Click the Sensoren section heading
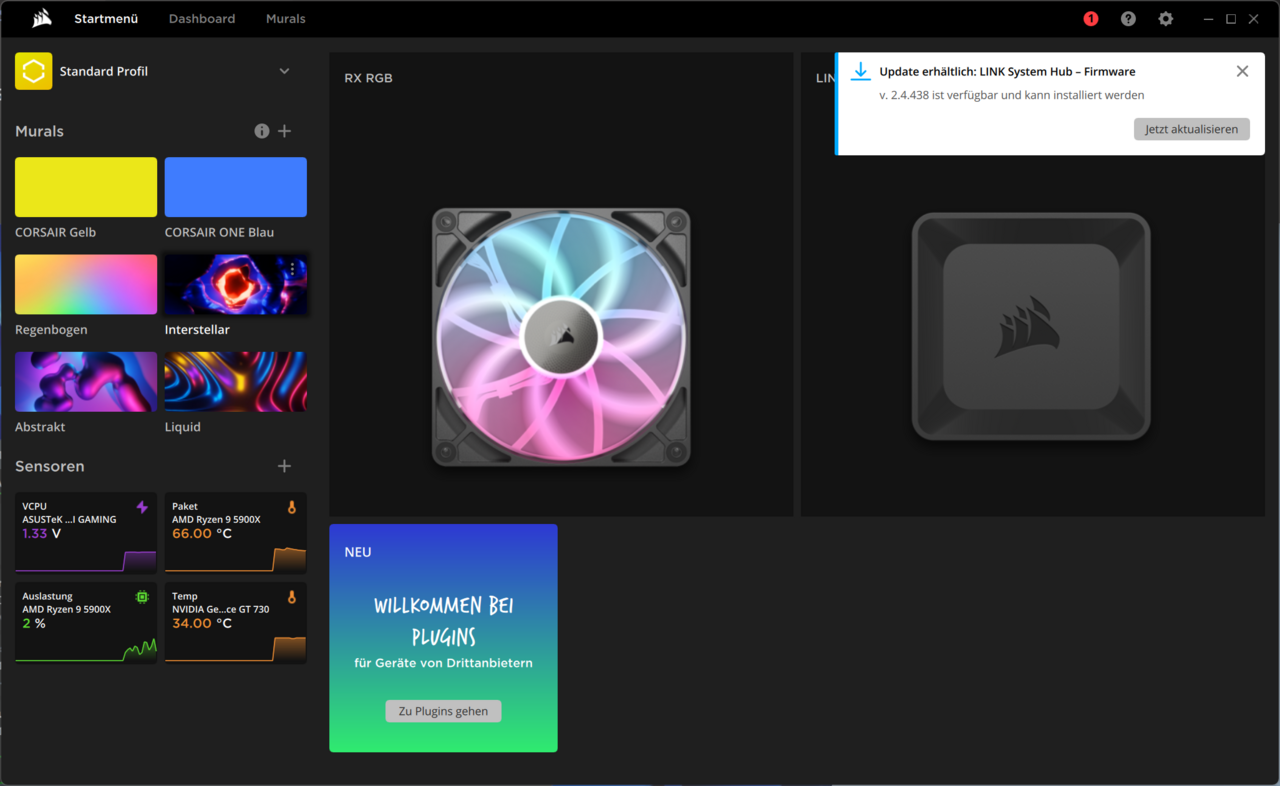 (50, 466)
